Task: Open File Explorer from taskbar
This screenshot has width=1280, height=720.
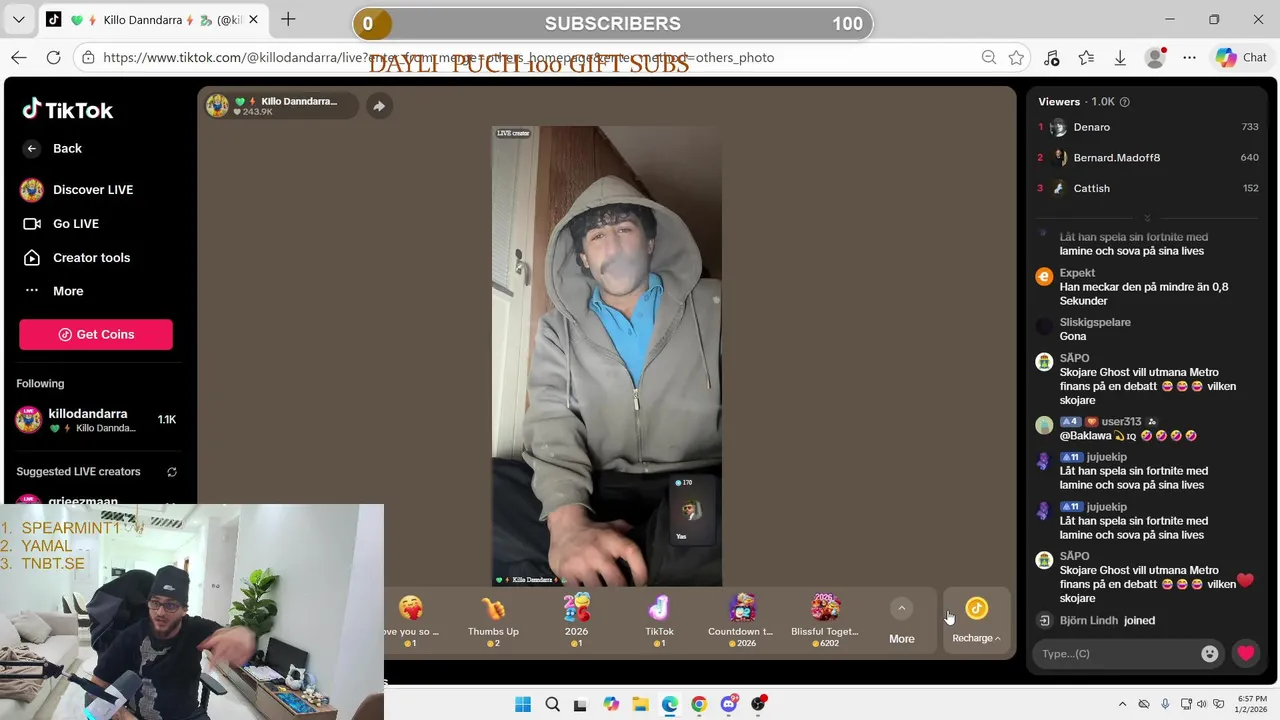Action: click(640, 704)
